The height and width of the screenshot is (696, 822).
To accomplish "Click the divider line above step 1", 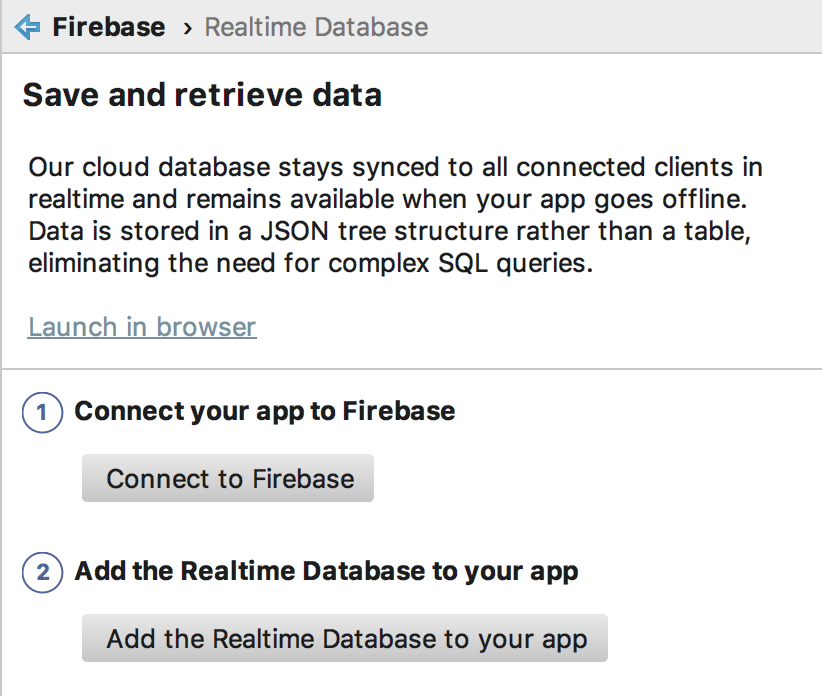I will point(411,369).
